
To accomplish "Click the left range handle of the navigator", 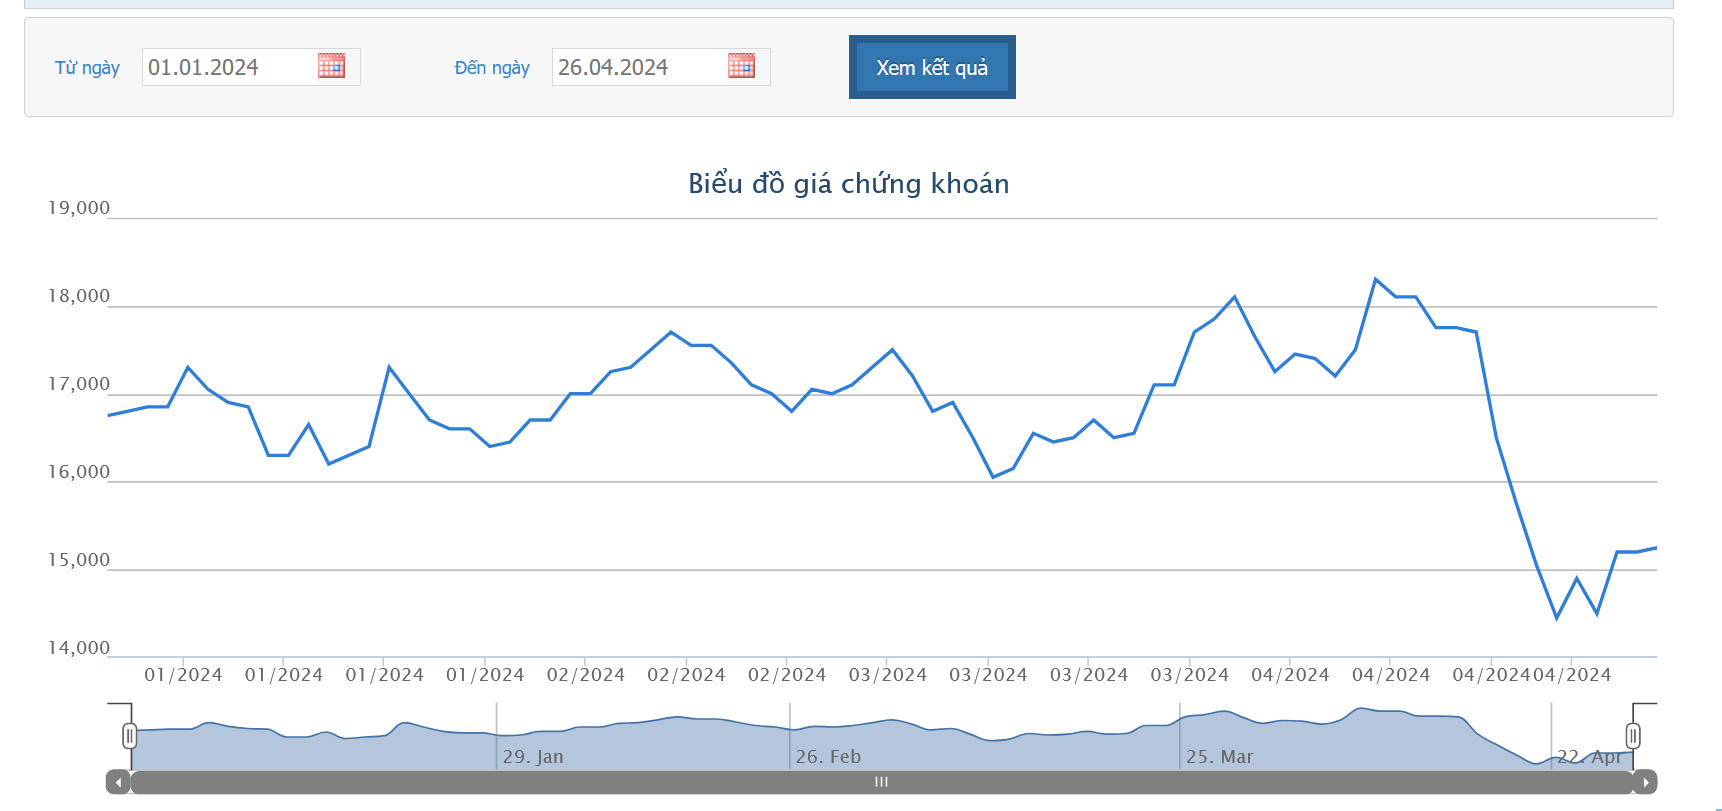I will (129, 736).
